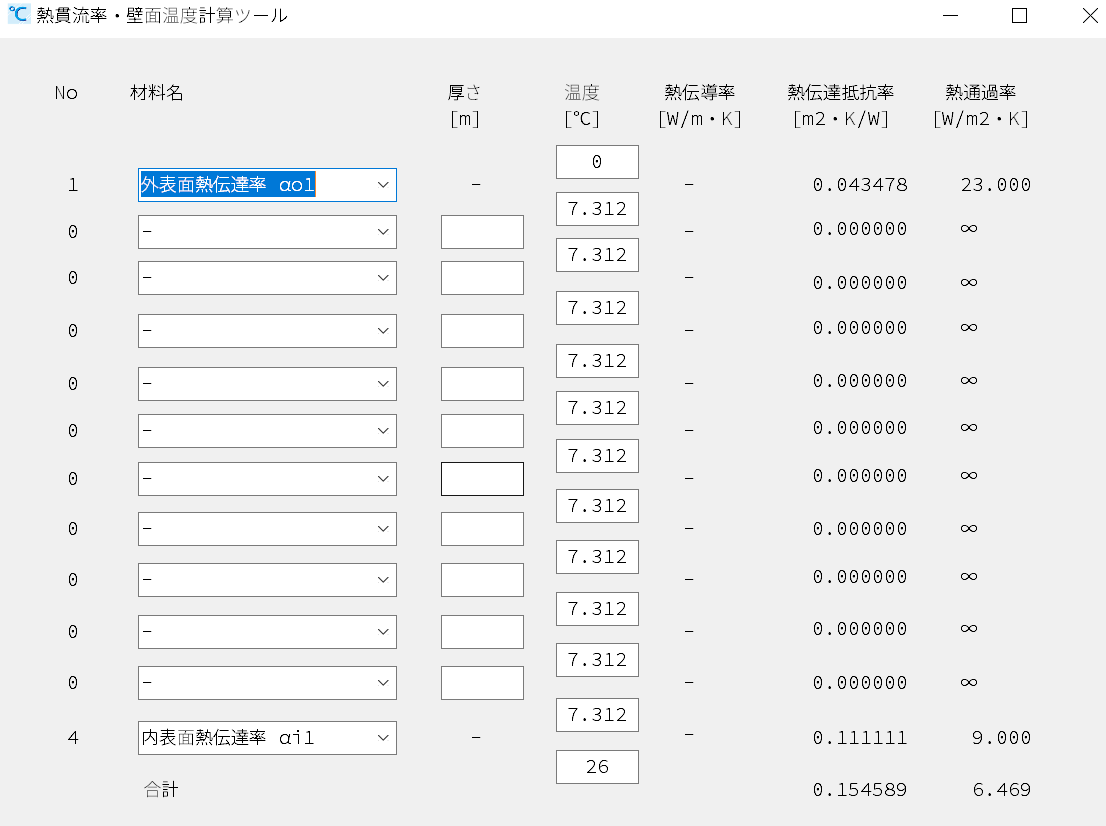This screenshot has height=826, width=1106.
Task: Click the row number 1
Action: click(73, 185)
